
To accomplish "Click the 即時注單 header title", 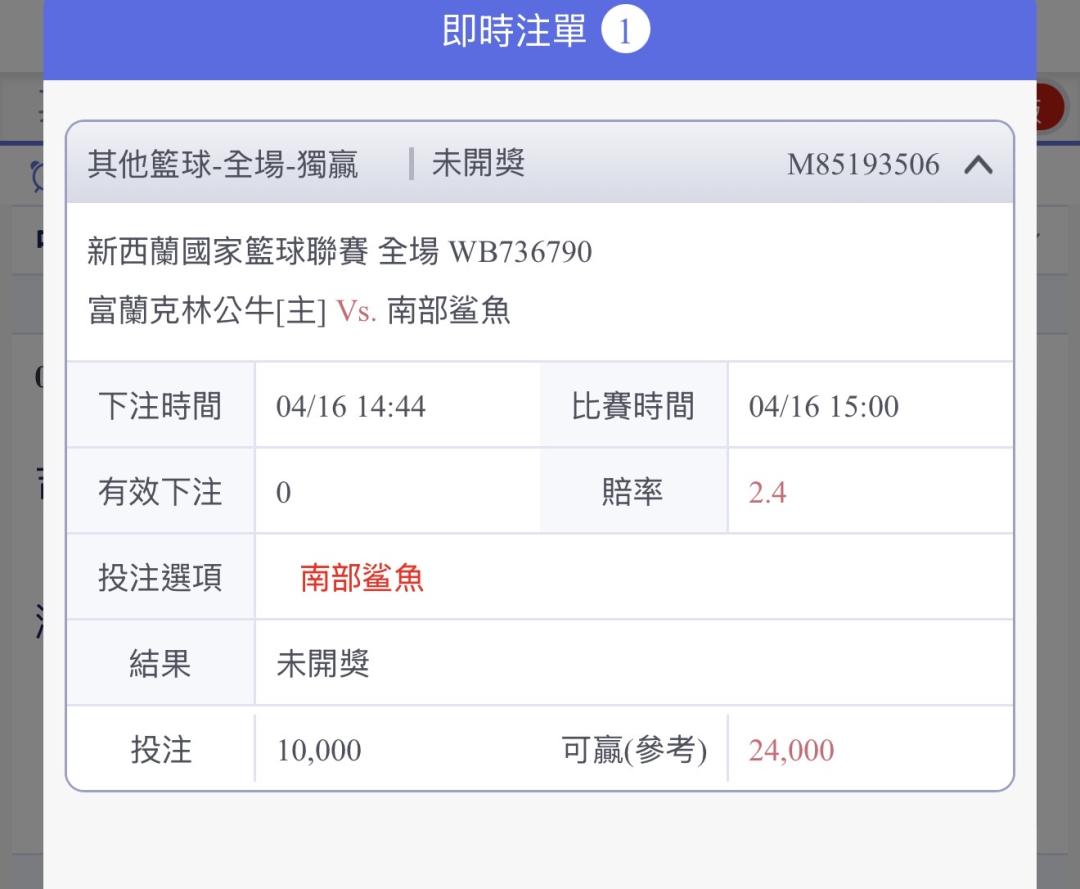I will point(514,32).
